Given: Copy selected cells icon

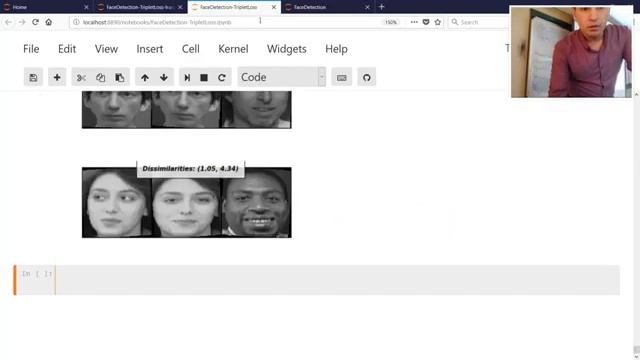Looking at the screenshot, I should click(100, 77).
